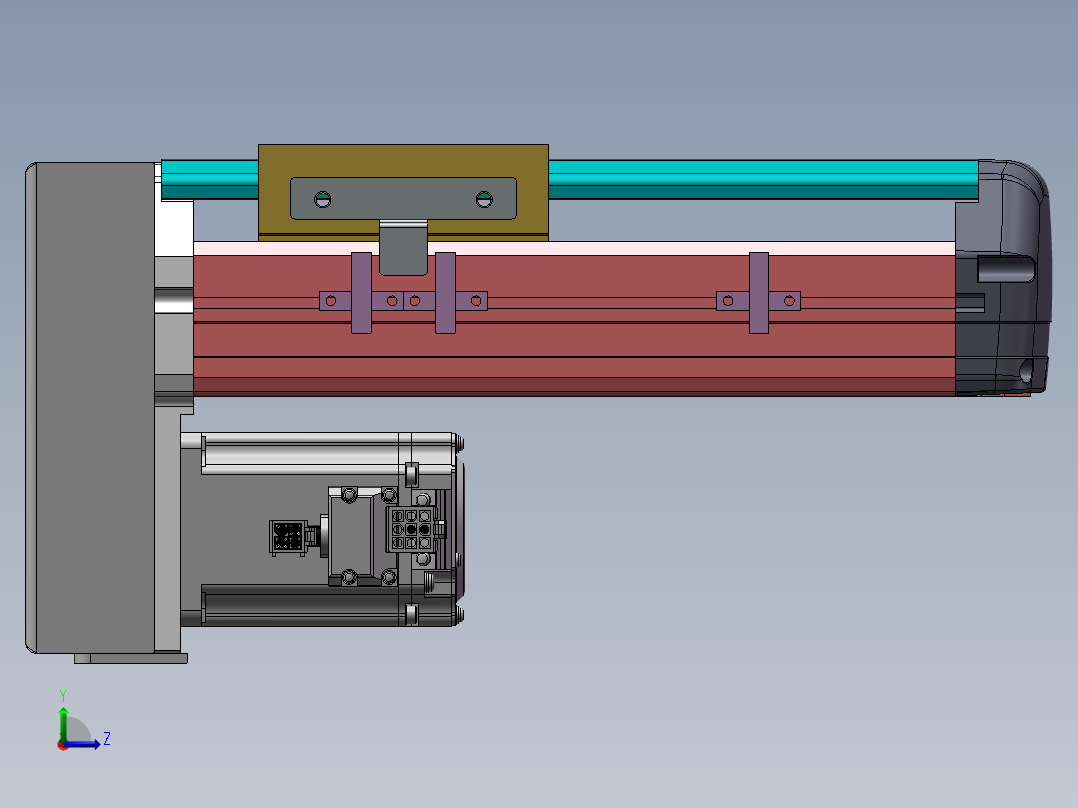Pick the bottom-left screw of the encoder cover

click(349, 576)
